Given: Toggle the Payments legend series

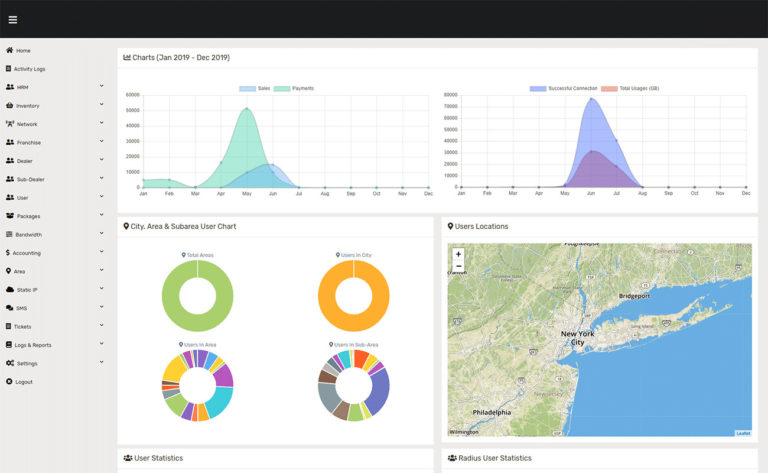Looking at the screenshot, I should click(x=294, y=89).
